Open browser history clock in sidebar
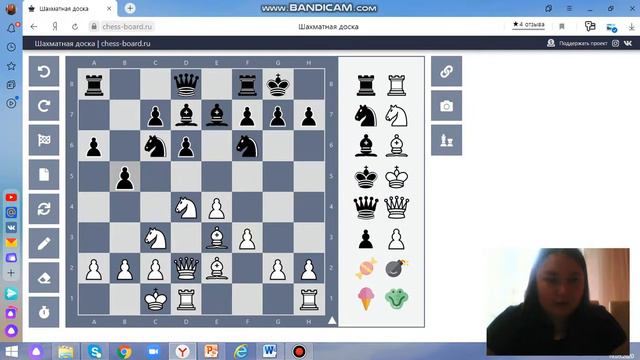Screen dimensions: 640x360 tap(11, 47)
